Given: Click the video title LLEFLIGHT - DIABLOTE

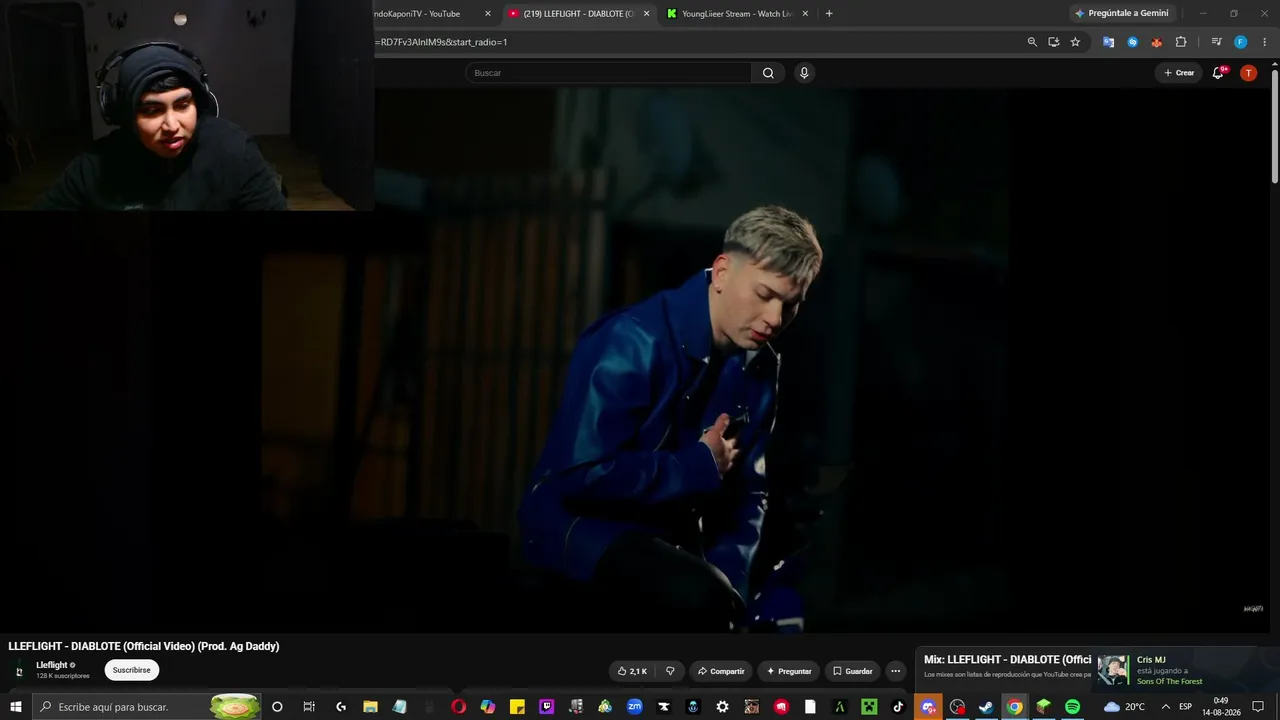Looking at the screenshot, I should (144, 646).
